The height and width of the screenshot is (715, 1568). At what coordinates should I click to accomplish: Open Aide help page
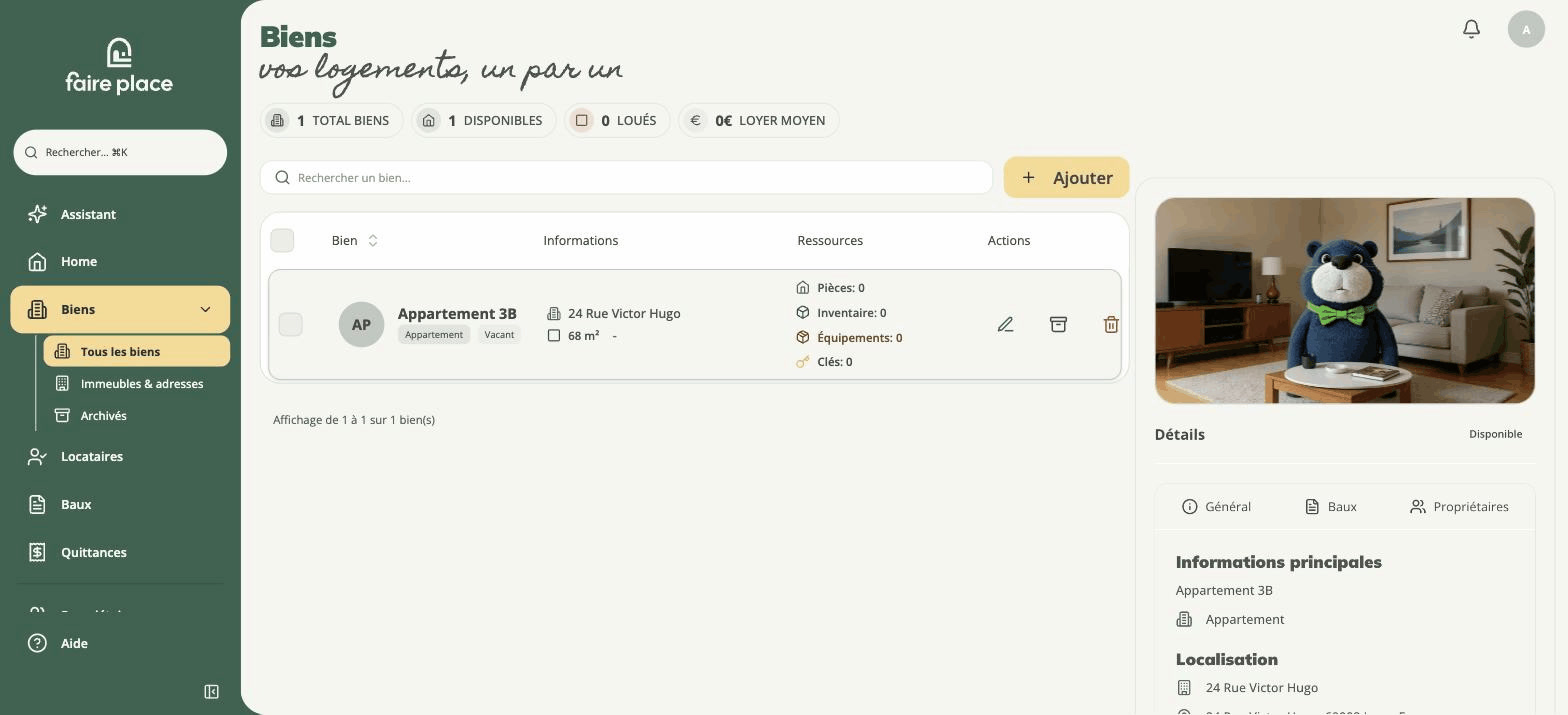(x=120, y=643)
